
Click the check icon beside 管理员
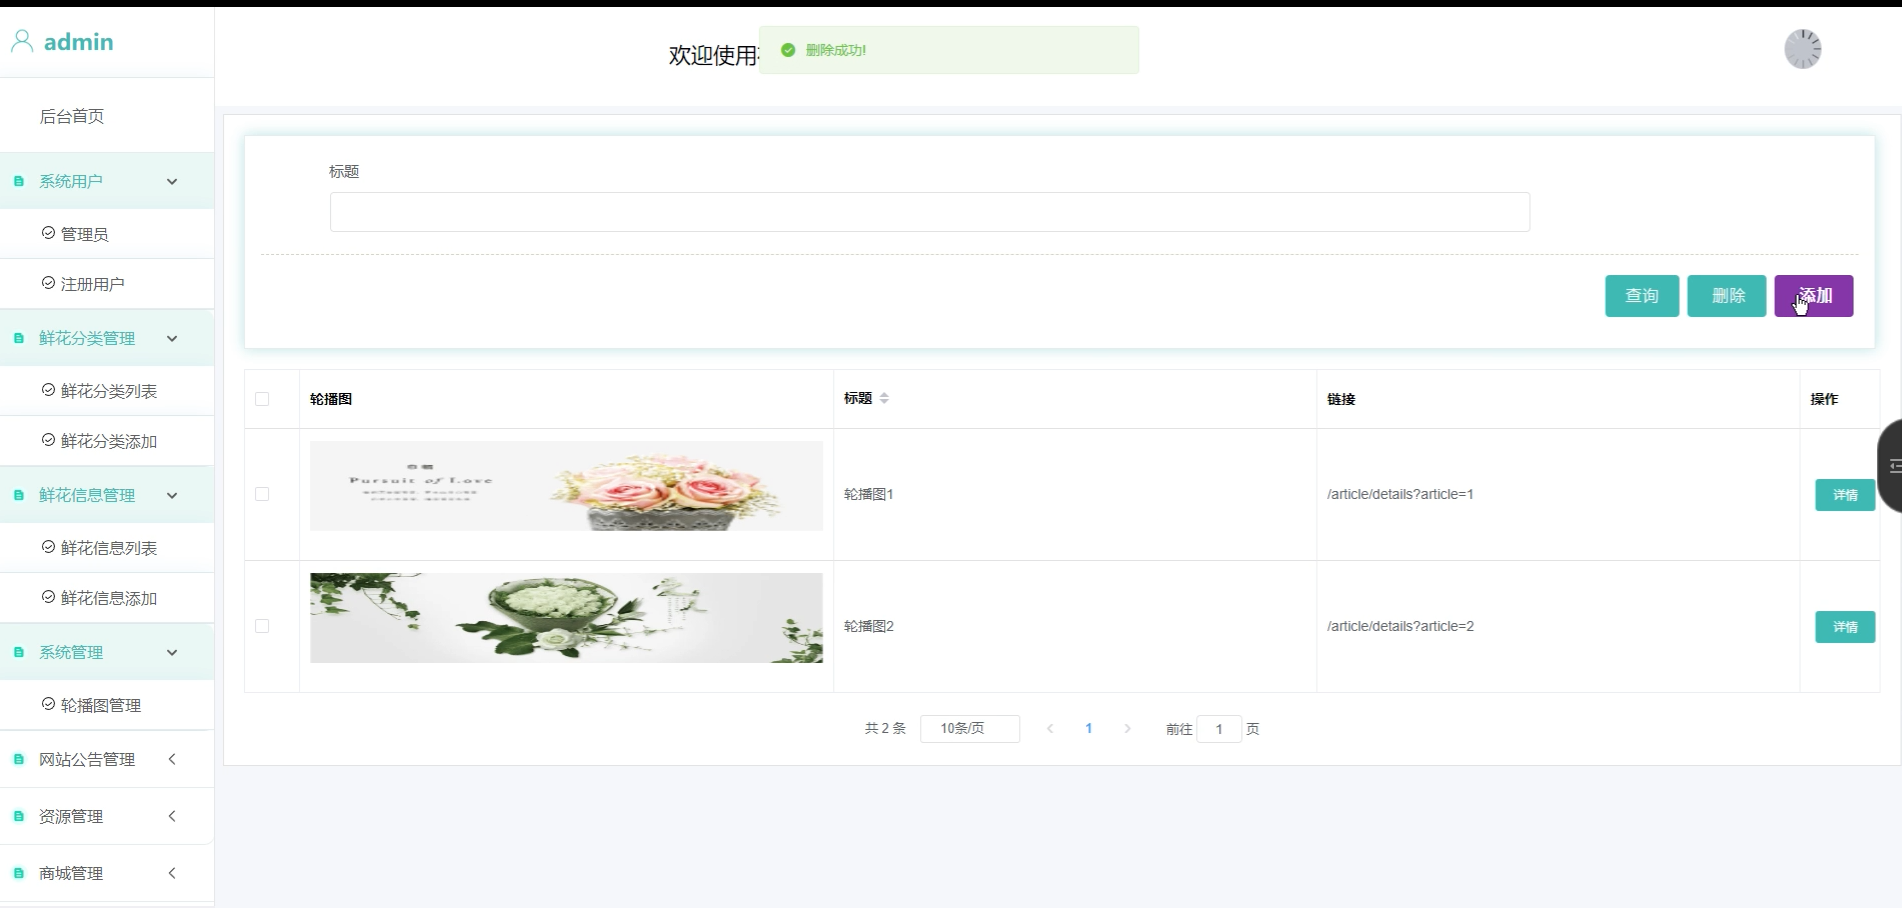tap(48, 233)
